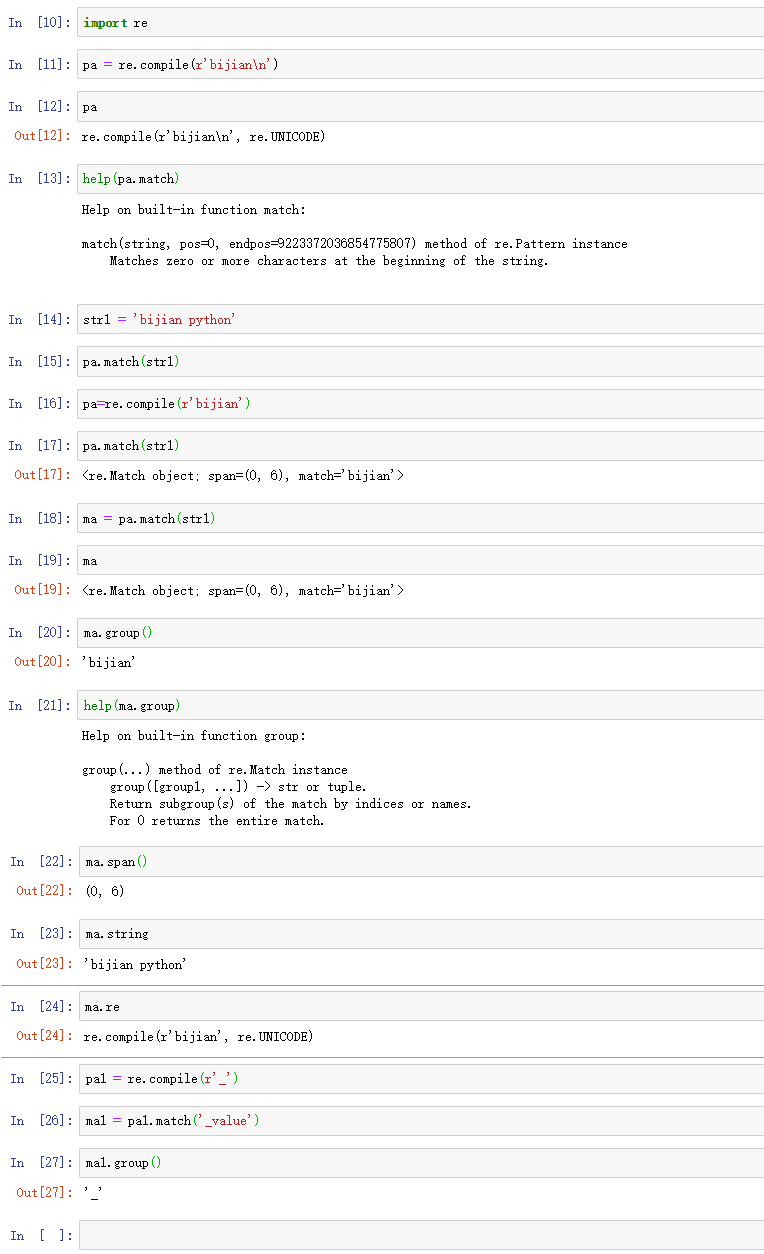Image resolution: width=764 pixels, height=1254 pixels.
Task: Click the Out[20] prompt label
Action: [x=43, y=662]
